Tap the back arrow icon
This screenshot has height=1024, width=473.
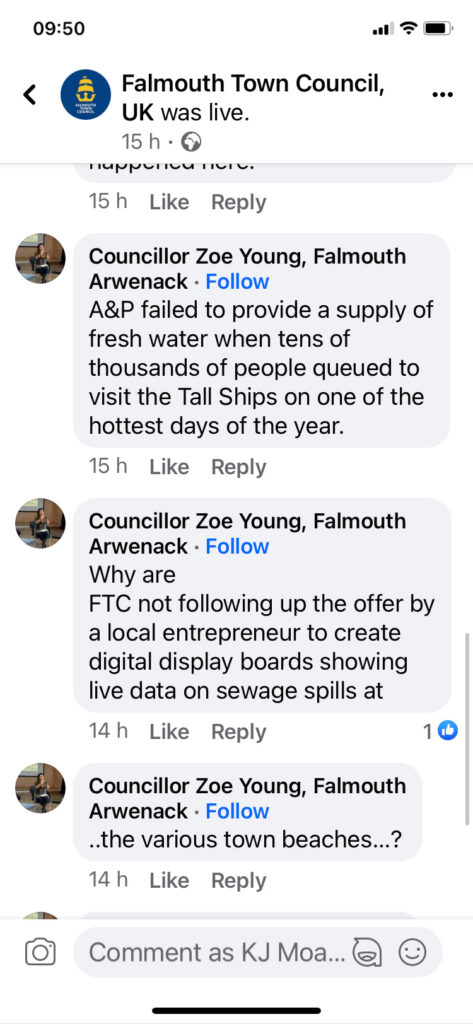point(29,95)
